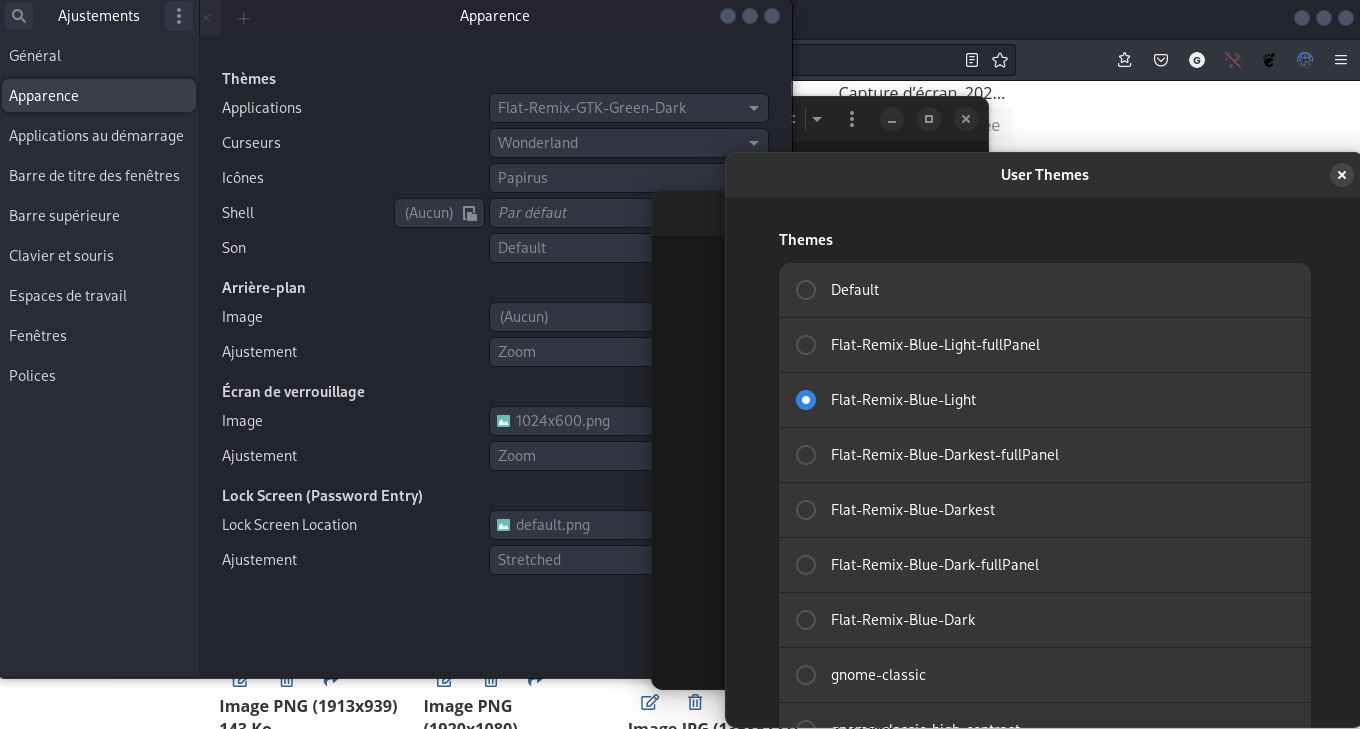Image resolution: width=1360 pixels, height=729 pixels.
Task: Click the 1024x600.png lock screen image button
Action: pyautogui.click(x=571, y=421)
